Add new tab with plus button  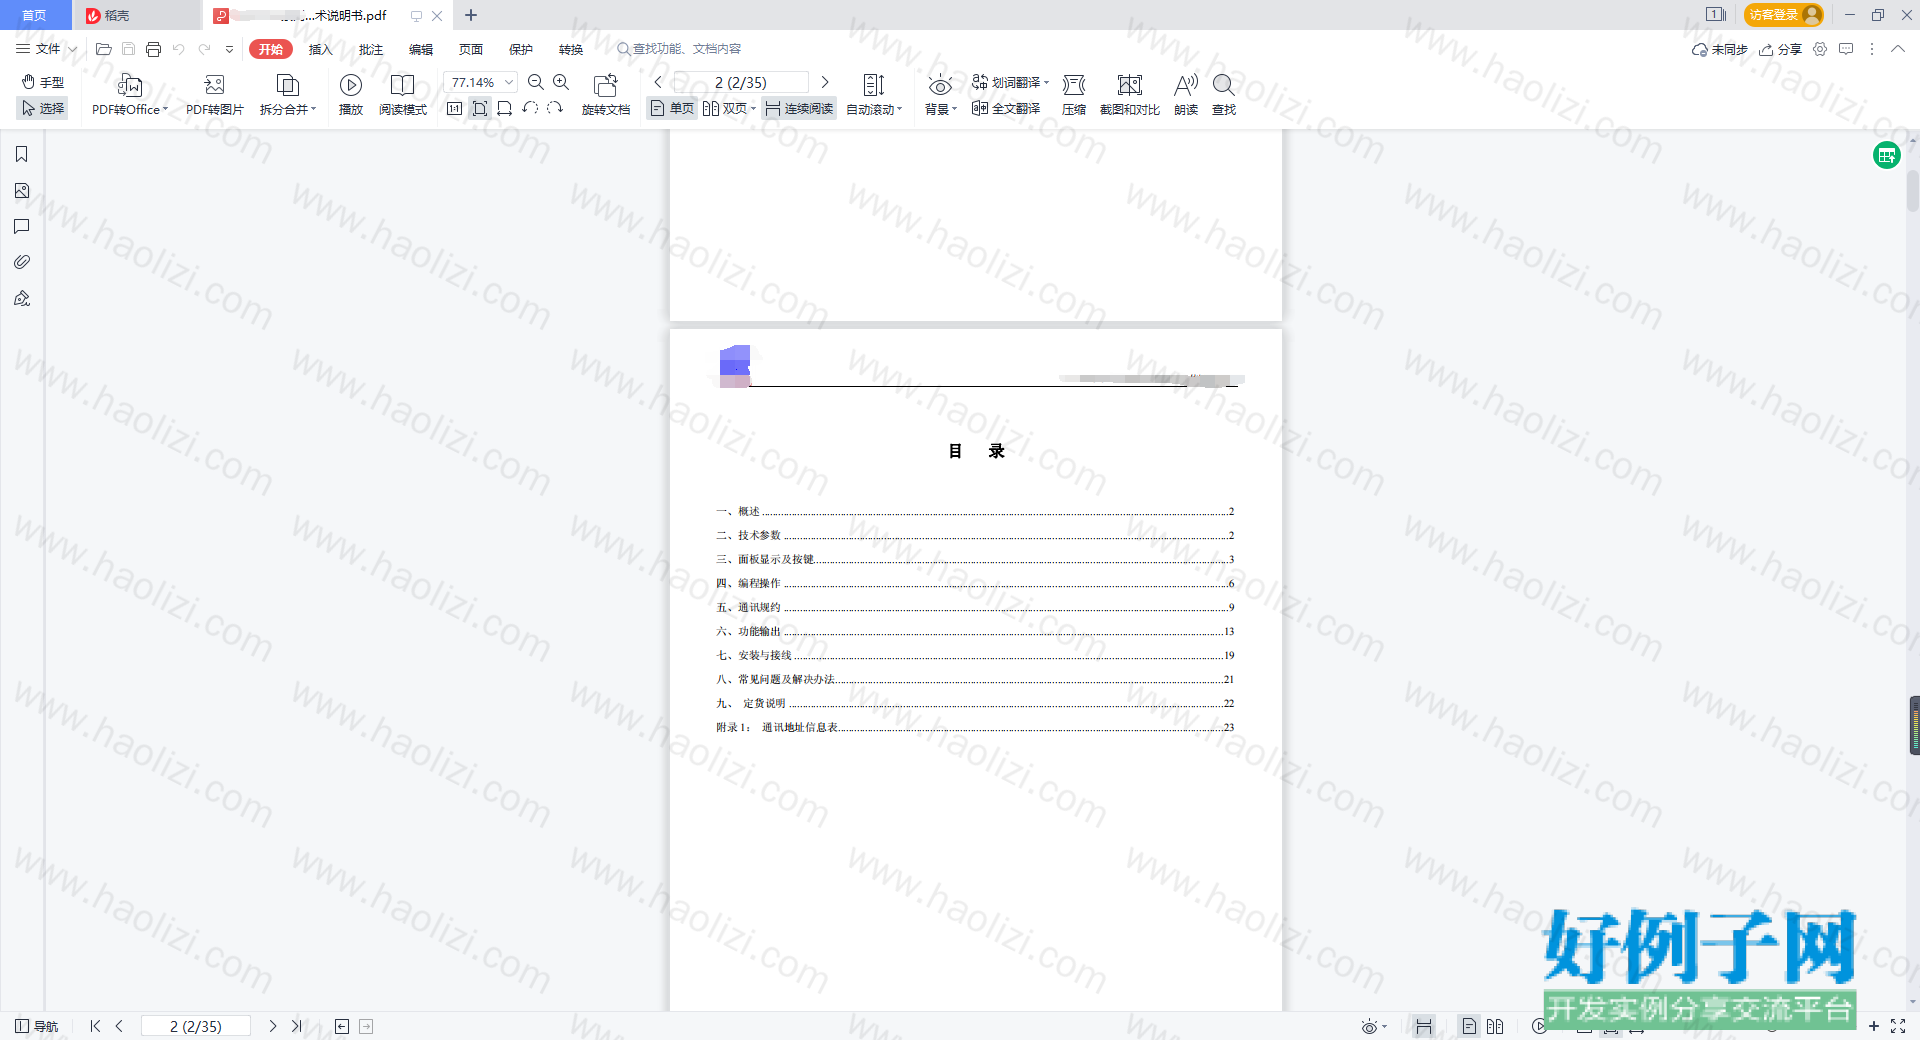click(471, 15)
